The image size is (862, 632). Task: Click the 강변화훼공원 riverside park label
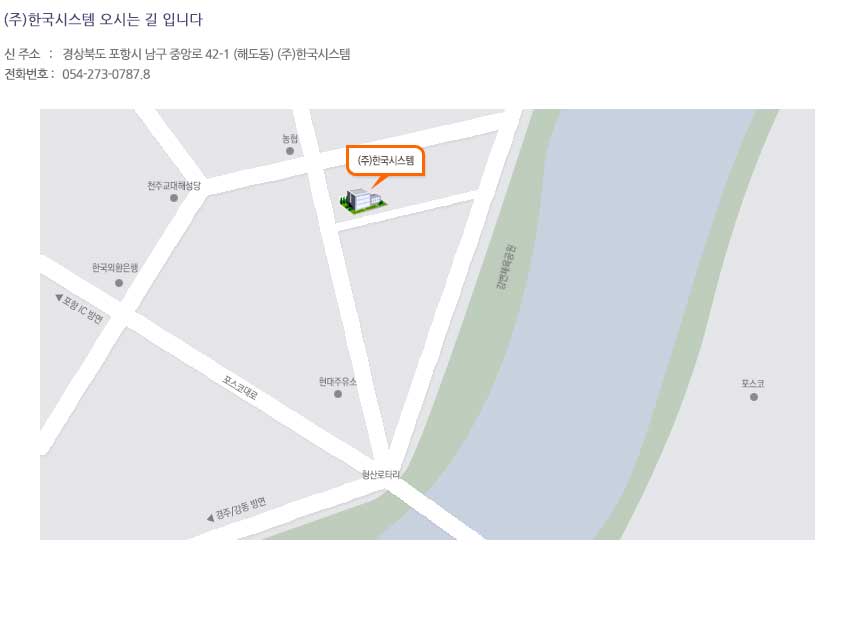point(506,267)
